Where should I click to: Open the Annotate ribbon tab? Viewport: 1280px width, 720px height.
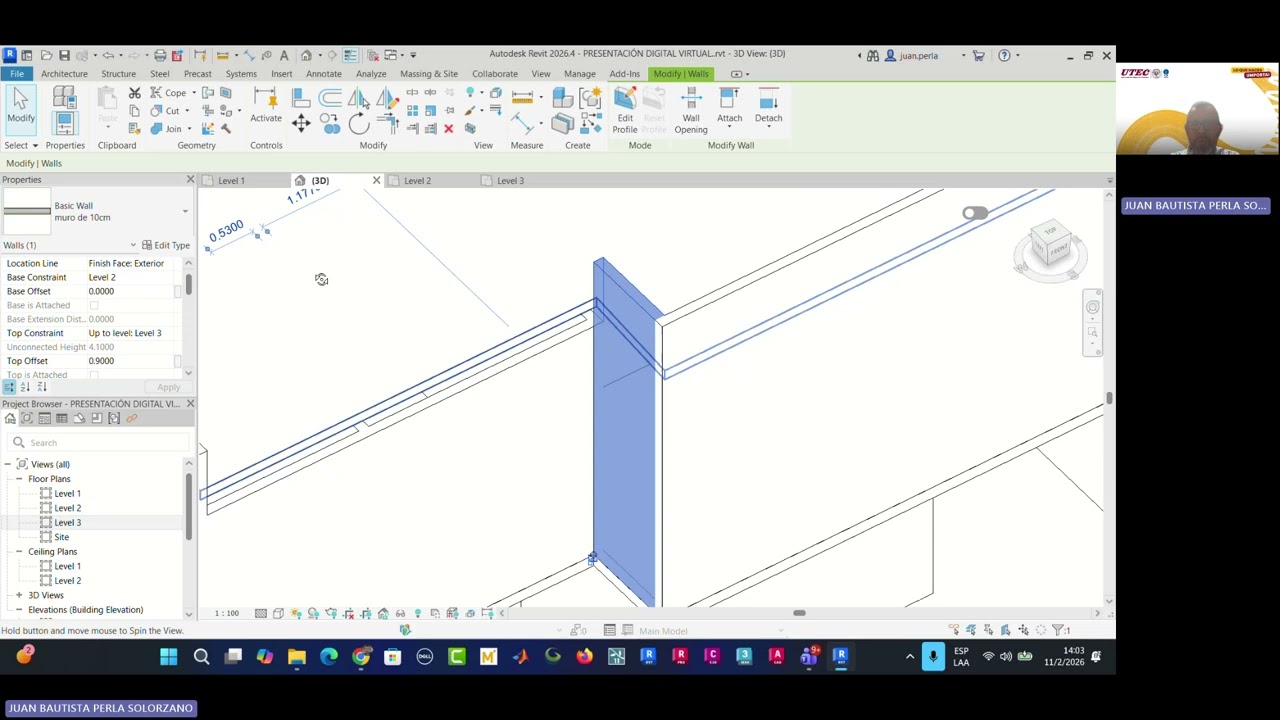tap(323, 74)
